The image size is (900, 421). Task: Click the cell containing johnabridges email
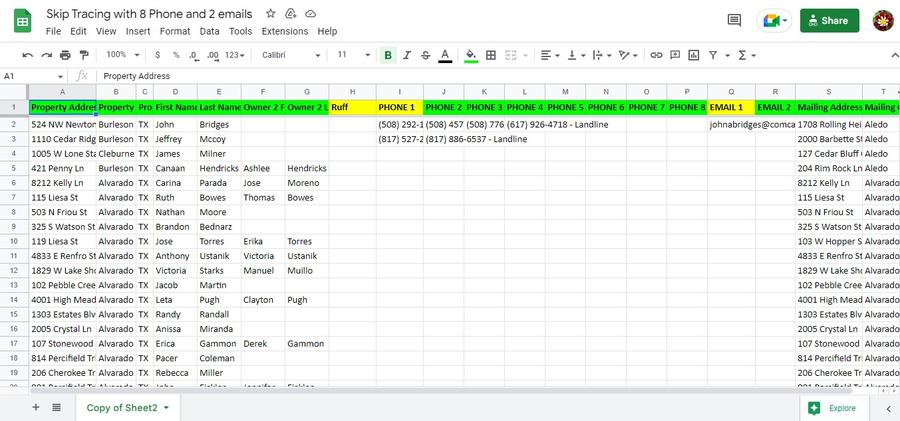click(x=731, y=125)
